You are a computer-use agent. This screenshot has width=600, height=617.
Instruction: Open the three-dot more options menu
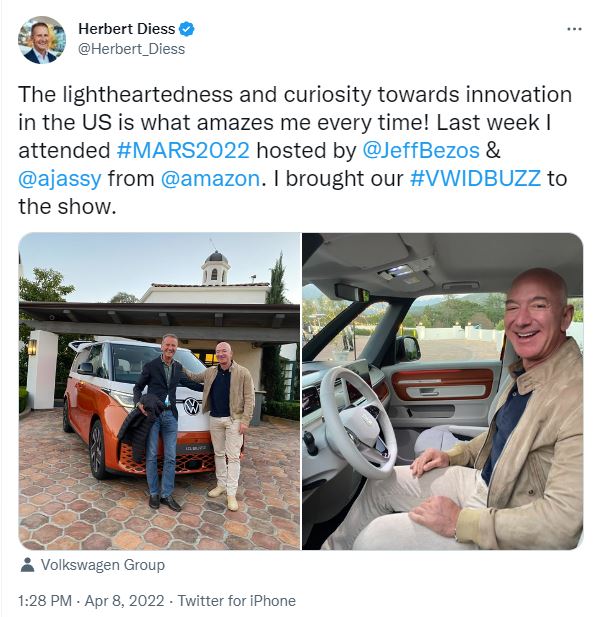point(574,29)
